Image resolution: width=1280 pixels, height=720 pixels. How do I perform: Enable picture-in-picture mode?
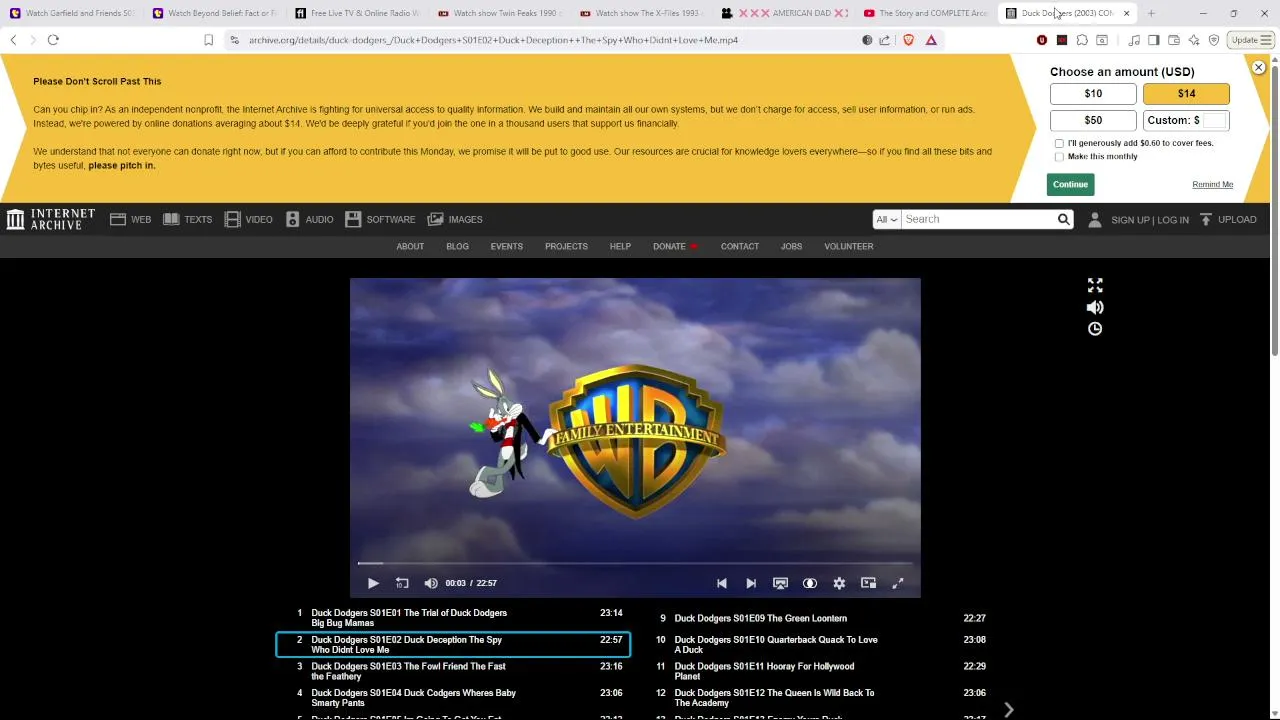pyautogui.click(x=869, y=583)
